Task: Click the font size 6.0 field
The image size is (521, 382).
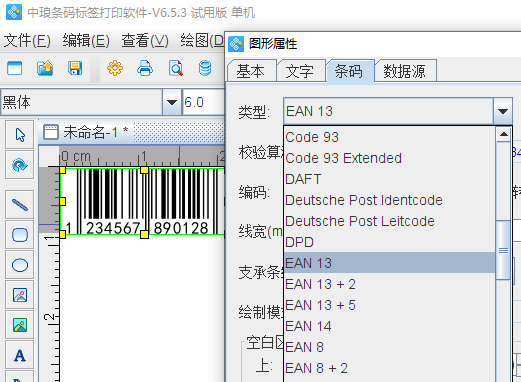Action: coord(203,102)
